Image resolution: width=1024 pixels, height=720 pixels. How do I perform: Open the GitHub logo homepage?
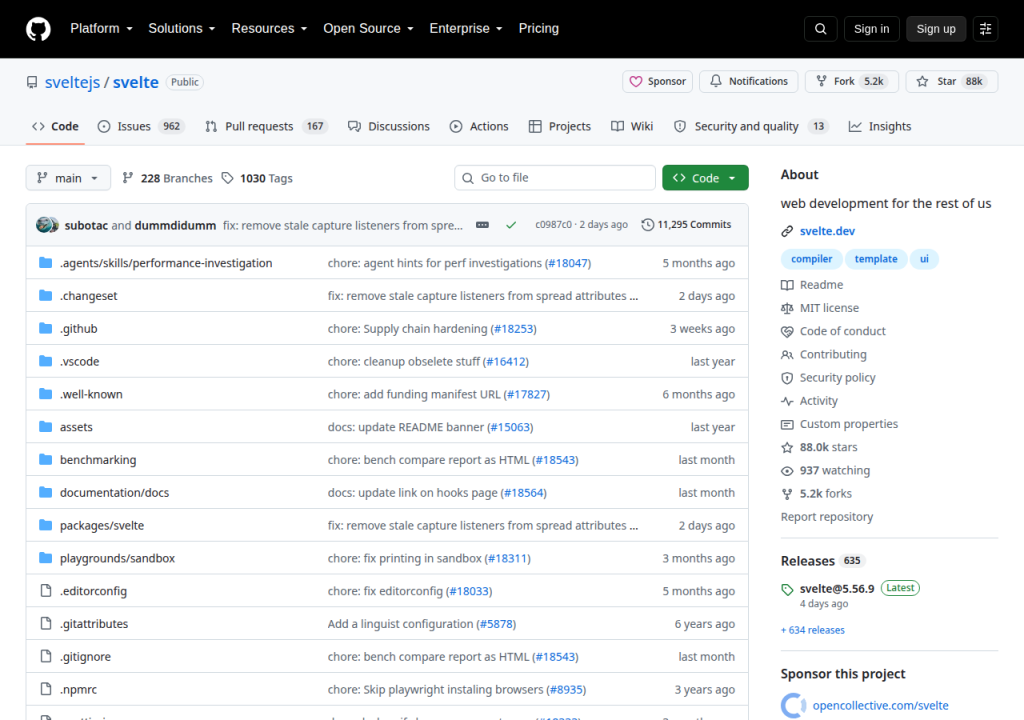click(38, 29)
